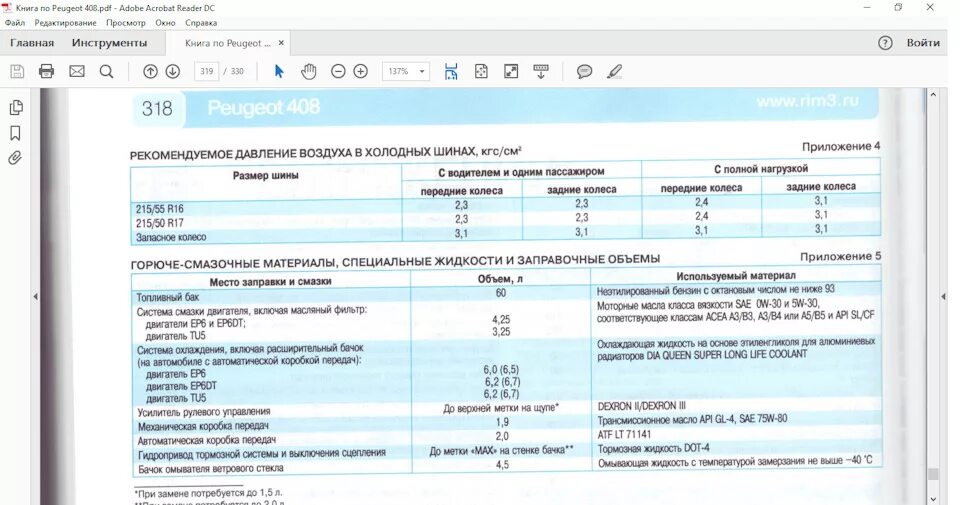Viewport: 960px width, 505px height.
Task: Click the total pages '330' label
Action: point(237,72)
